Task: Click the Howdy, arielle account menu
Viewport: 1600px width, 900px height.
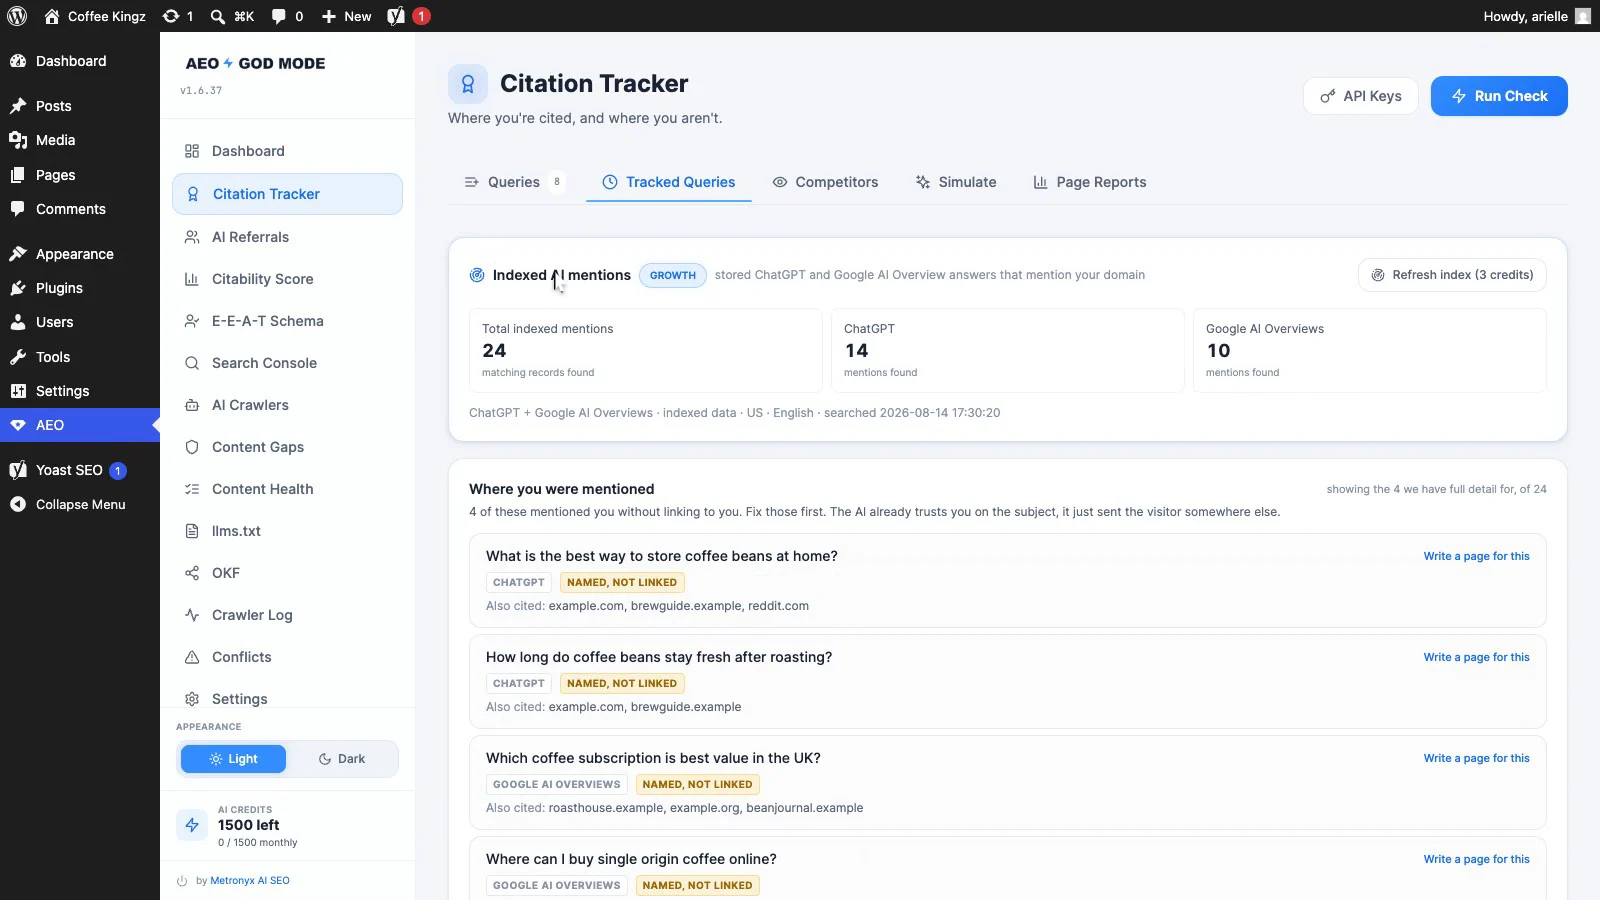Action: [x=1537, y=16]
